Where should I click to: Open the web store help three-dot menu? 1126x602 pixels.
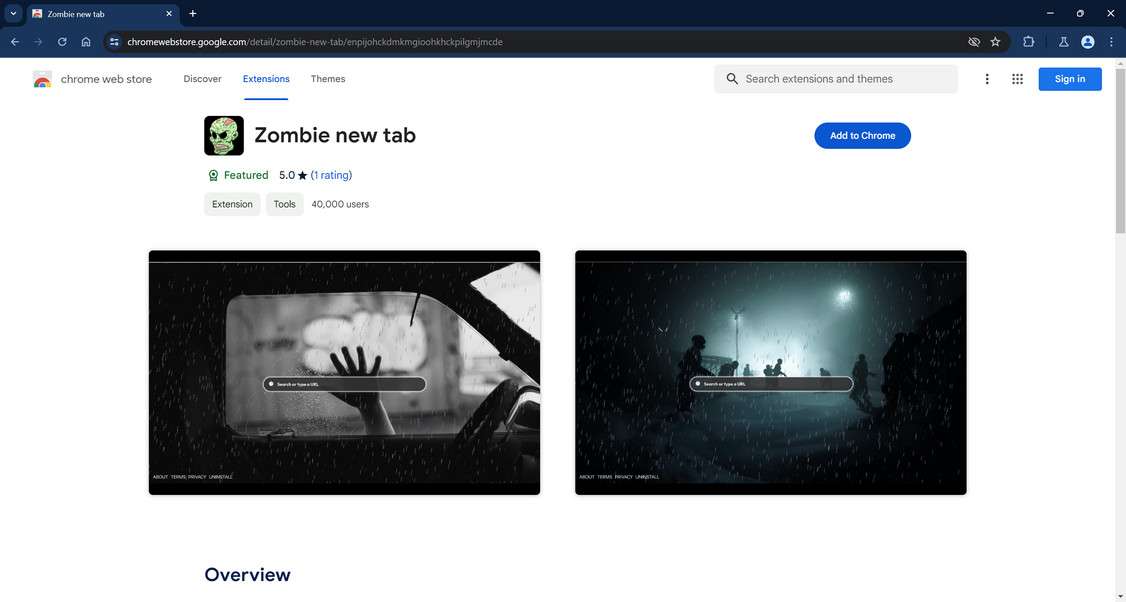pos(986,78)
